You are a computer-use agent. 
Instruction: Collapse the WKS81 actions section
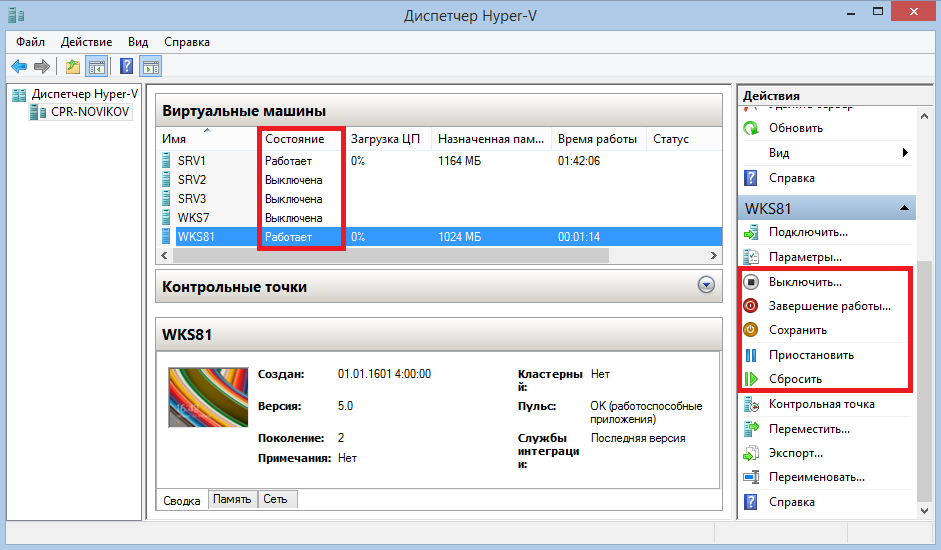(904, 208)
